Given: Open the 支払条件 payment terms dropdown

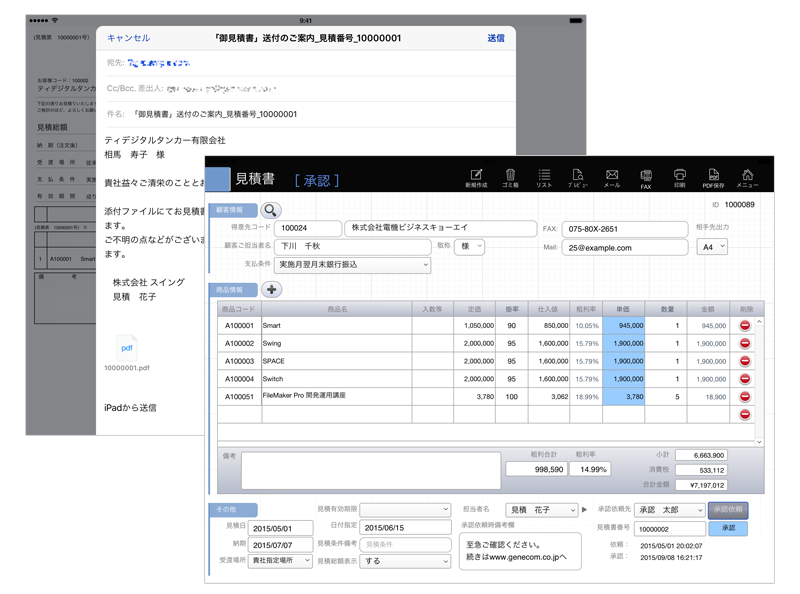Looking at the screenshot, I should click(352, 265).
